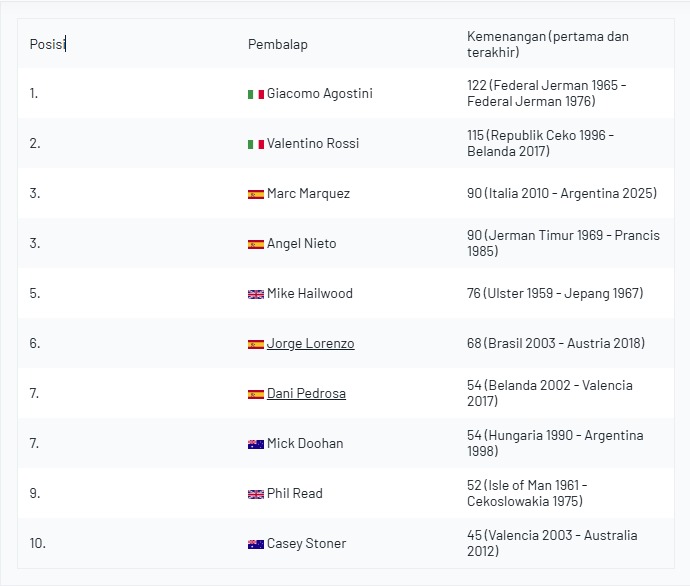Click the British flag beside Mike Hailwood
Screen dimensions: 690x586
click(x=255, y=294)
